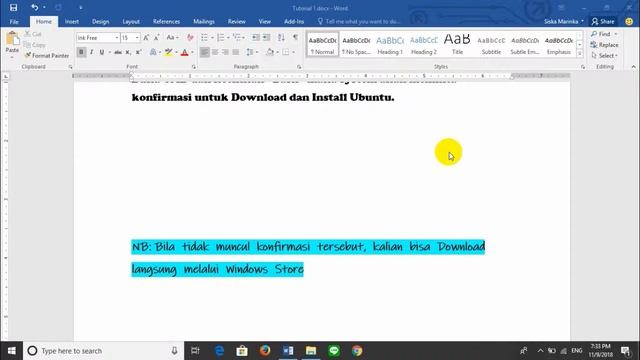Decrease paragraph indent
Viewport: 640px width, 360px height.
[256, 38]
